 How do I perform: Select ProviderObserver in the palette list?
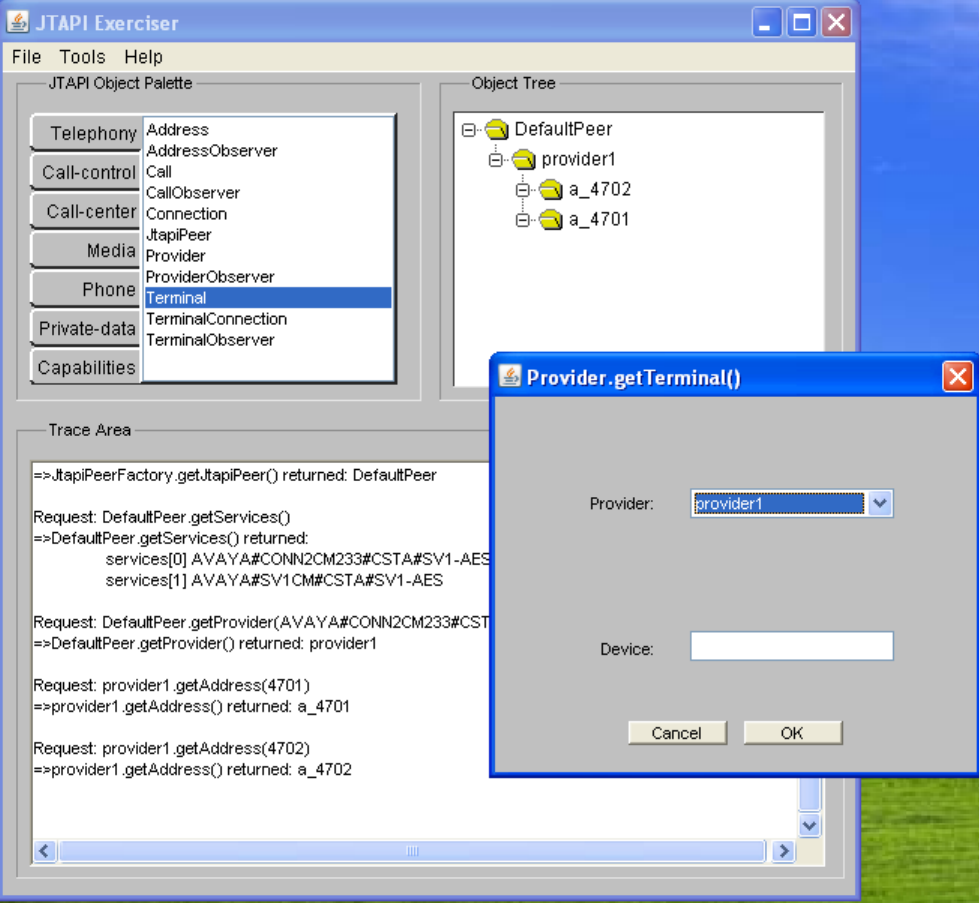pos(268,277)
